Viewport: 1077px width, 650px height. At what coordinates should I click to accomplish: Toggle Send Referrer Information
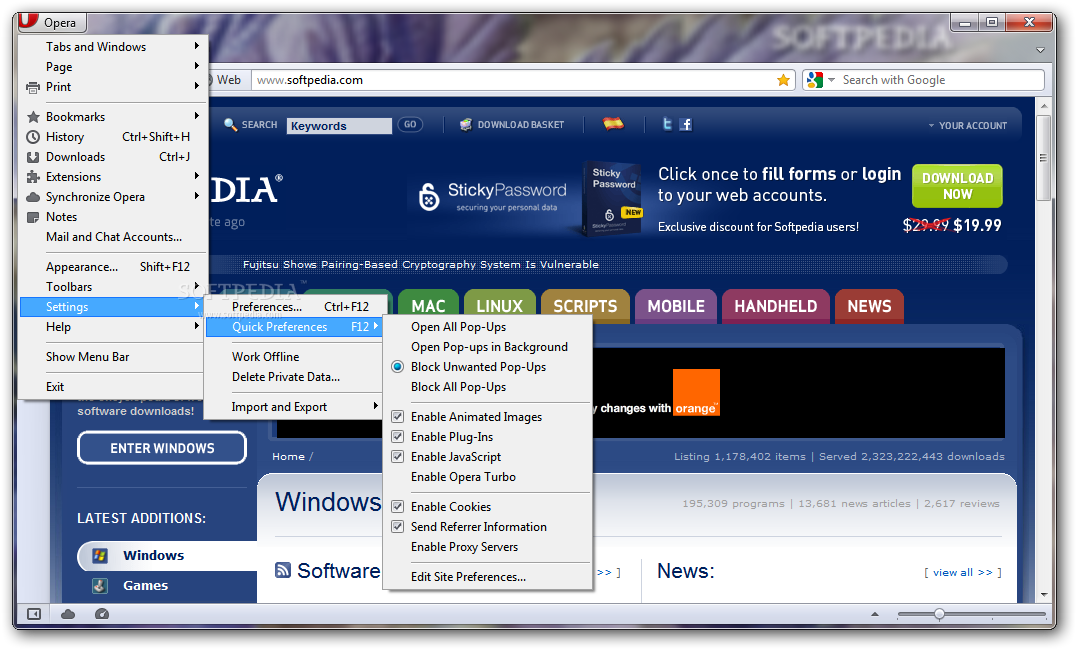[397, 526]
